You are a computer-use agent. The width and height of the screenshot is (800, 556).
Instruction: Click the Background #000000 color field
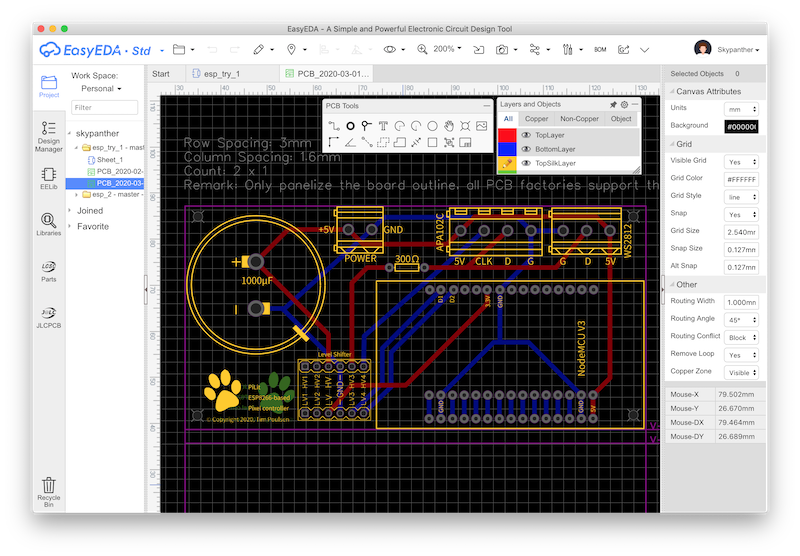point(741,127)
